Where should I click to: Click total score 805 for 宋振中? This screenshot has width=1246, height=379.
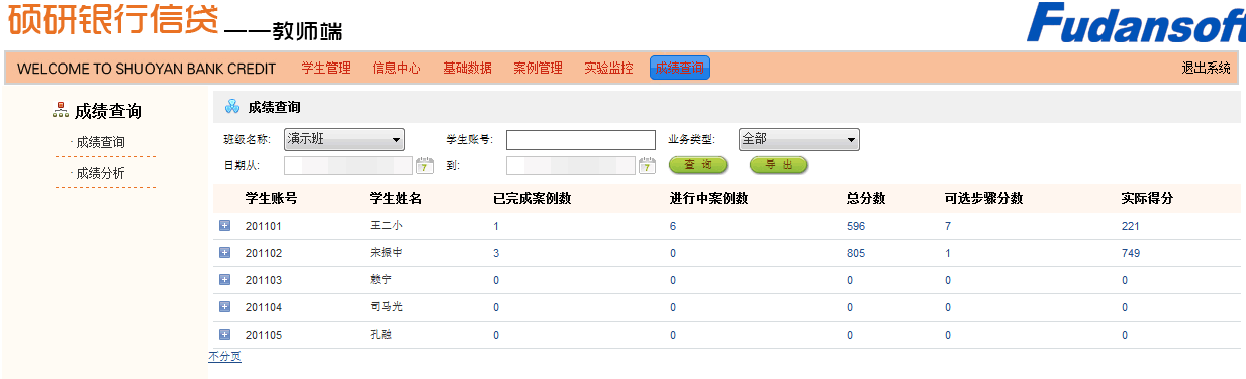(x=856, y=253)
